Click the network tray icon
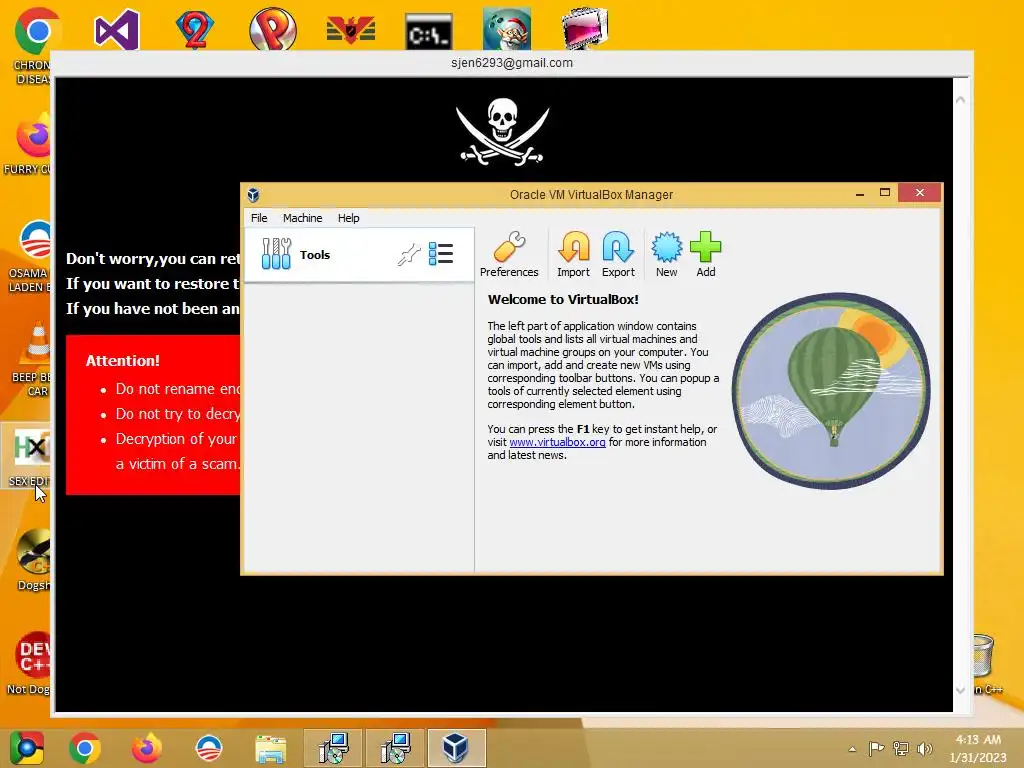Viewport: 1024px width, 768px height. tap(901, 748)
